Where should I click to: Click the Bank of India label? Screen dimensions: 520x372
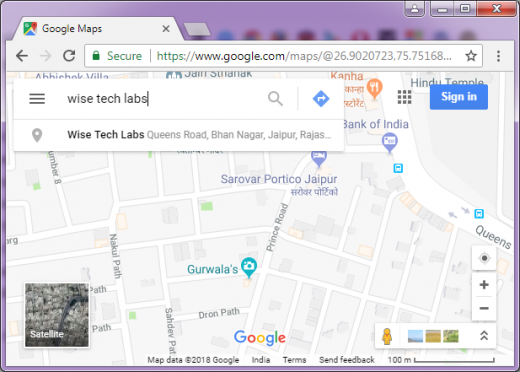coord(375,124)
